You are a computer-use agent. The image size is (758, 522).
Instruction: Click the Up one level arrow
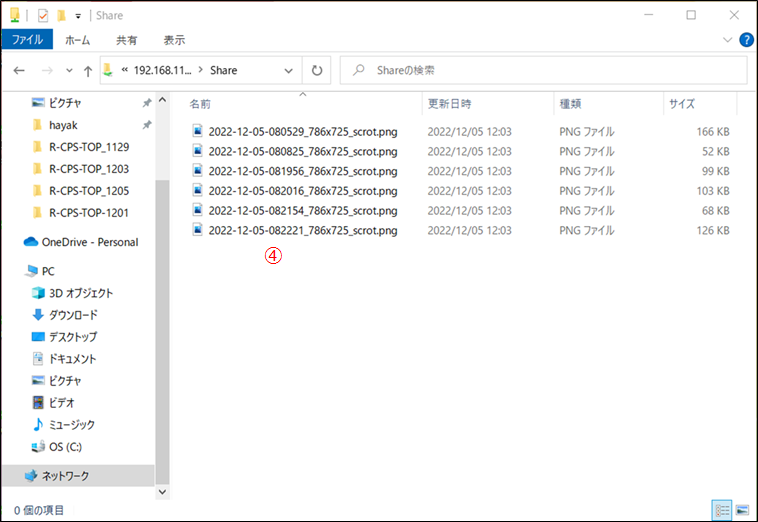tap(88, 71)
